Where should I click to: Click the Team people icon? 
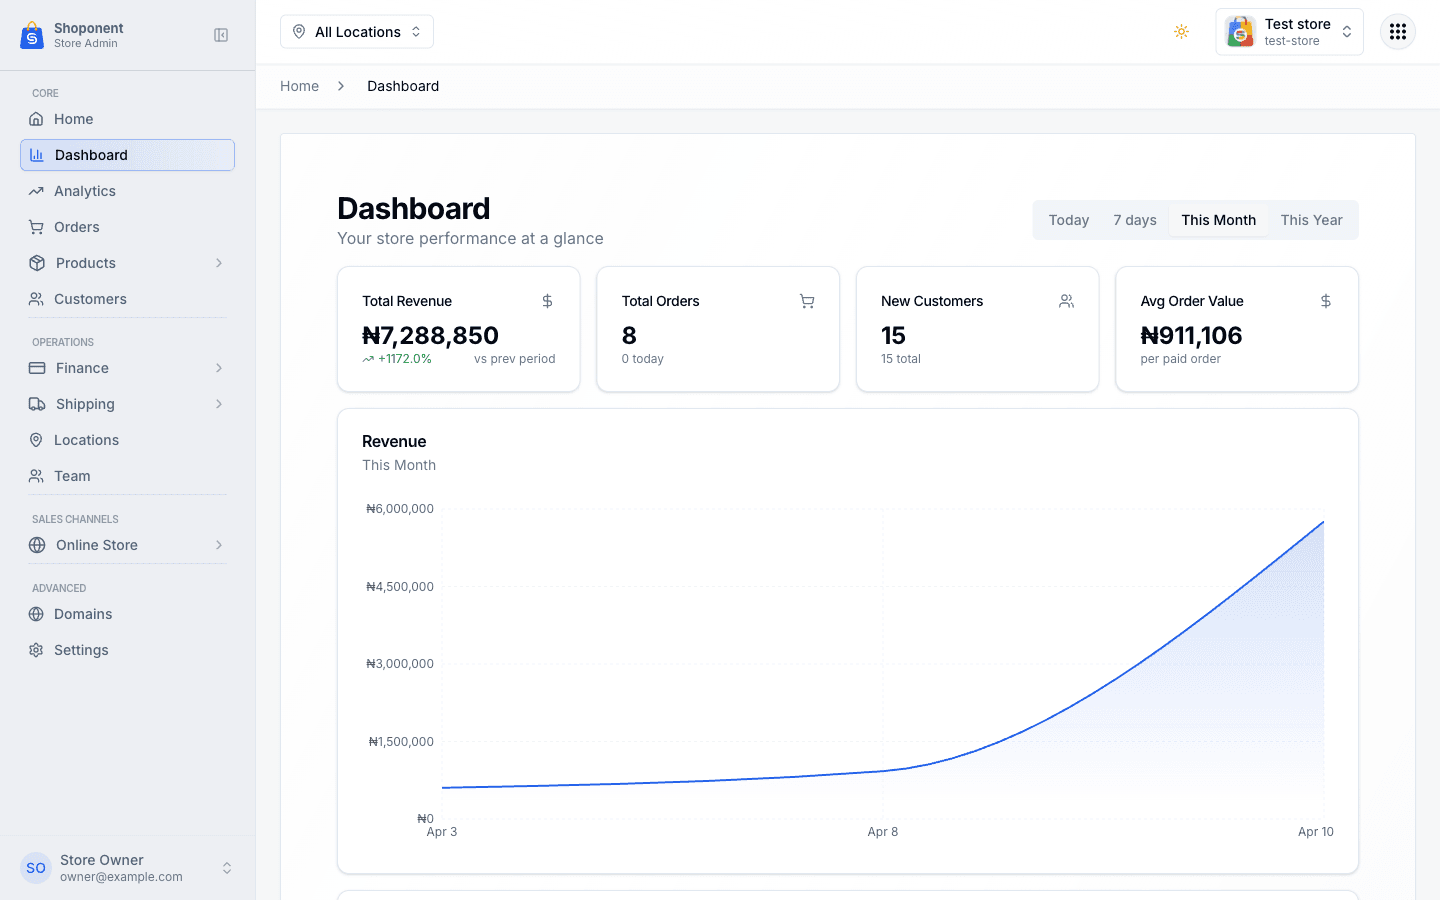tap(36, 476)
